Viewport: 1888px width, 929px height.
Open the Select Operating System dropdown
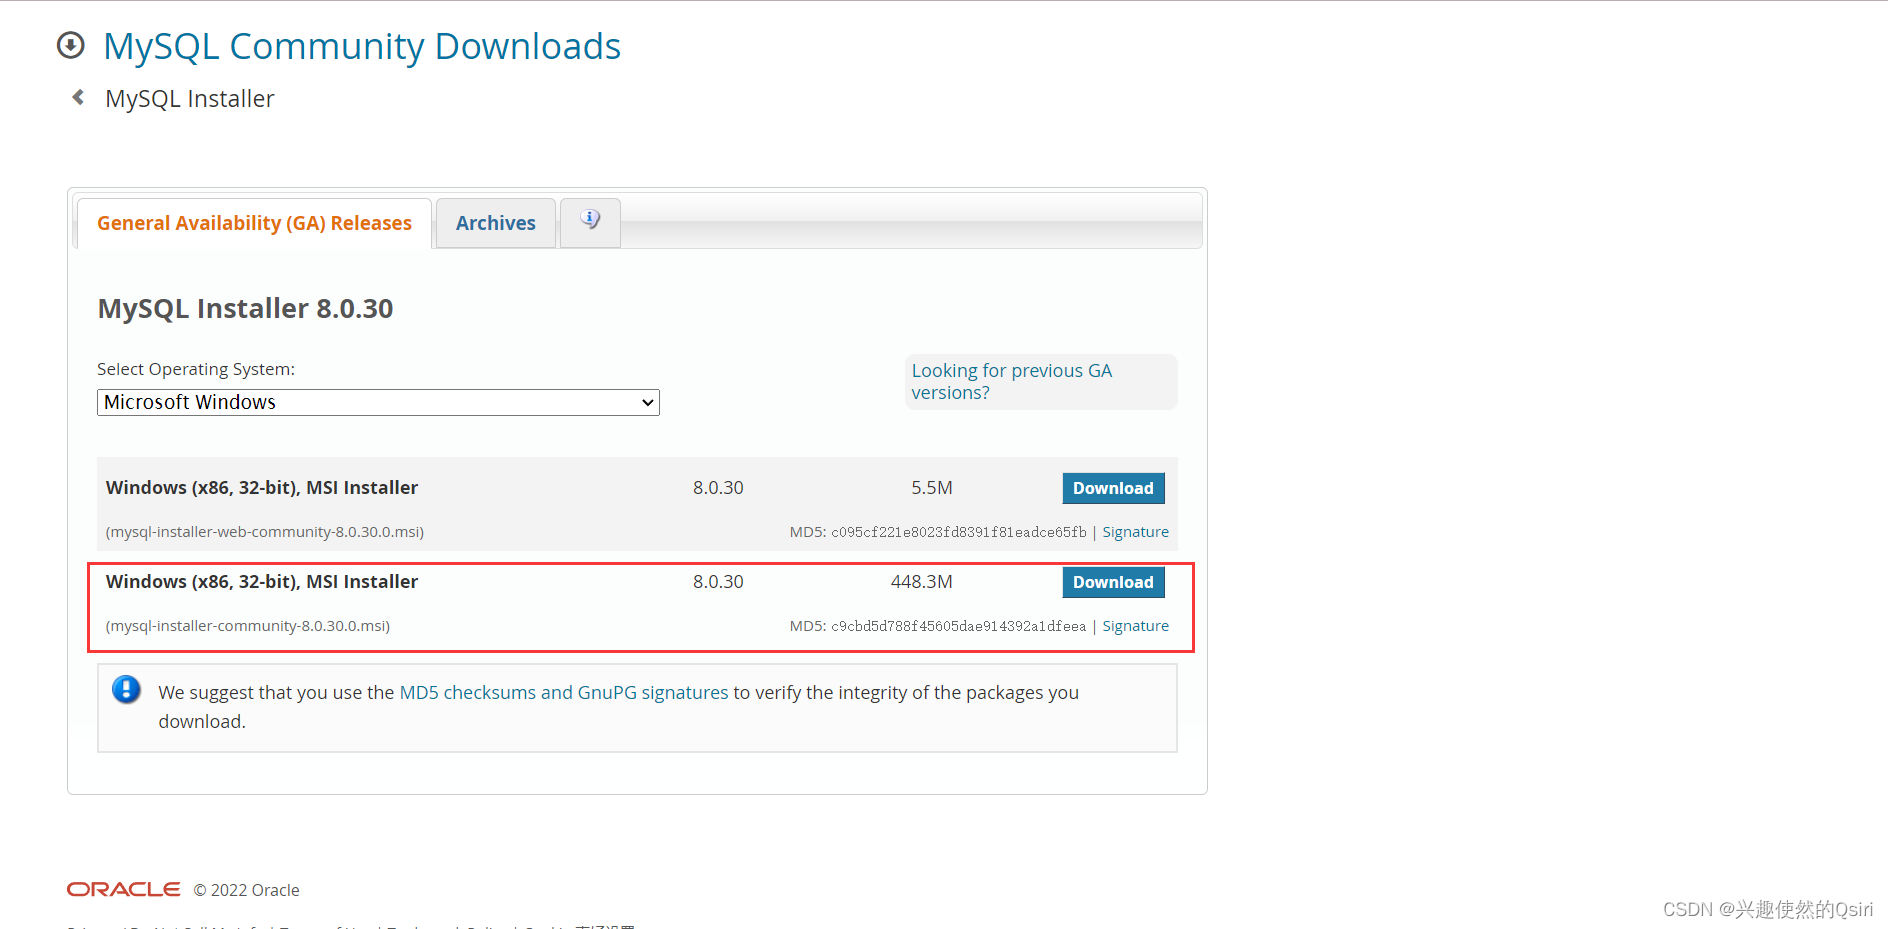point(378,402)
